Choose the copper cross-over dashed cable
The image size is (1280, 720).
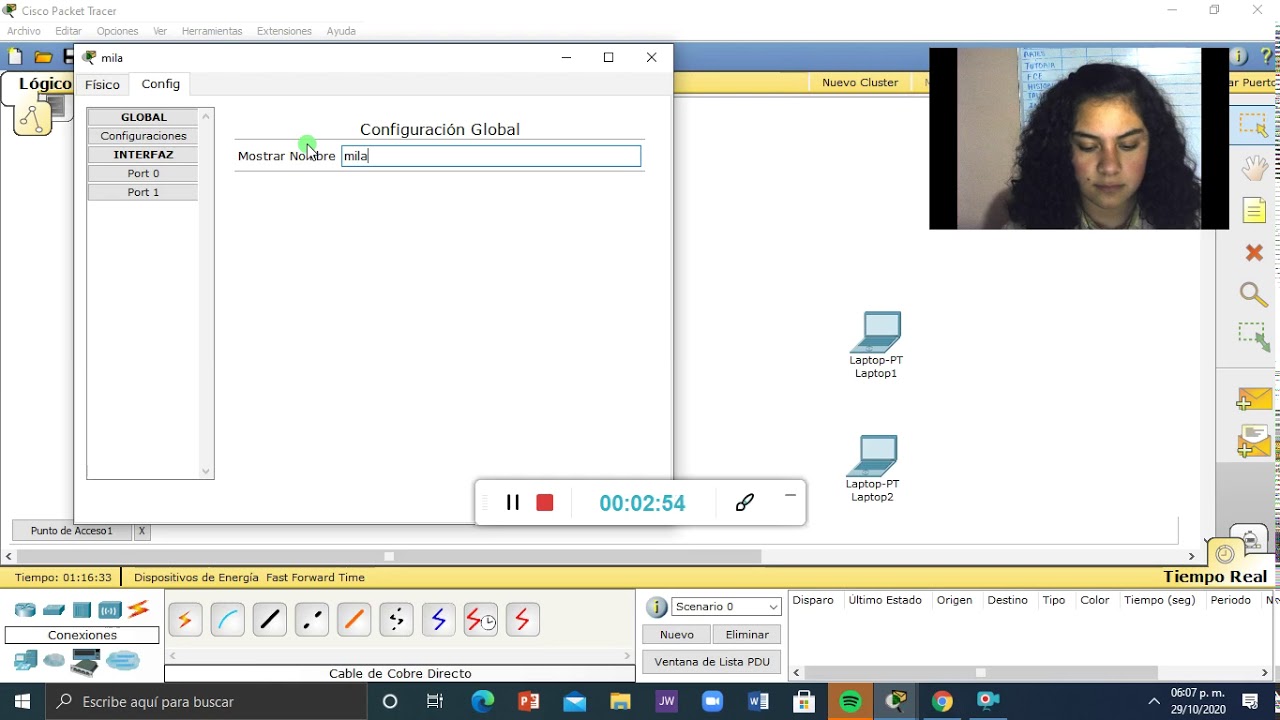(311, 620)
